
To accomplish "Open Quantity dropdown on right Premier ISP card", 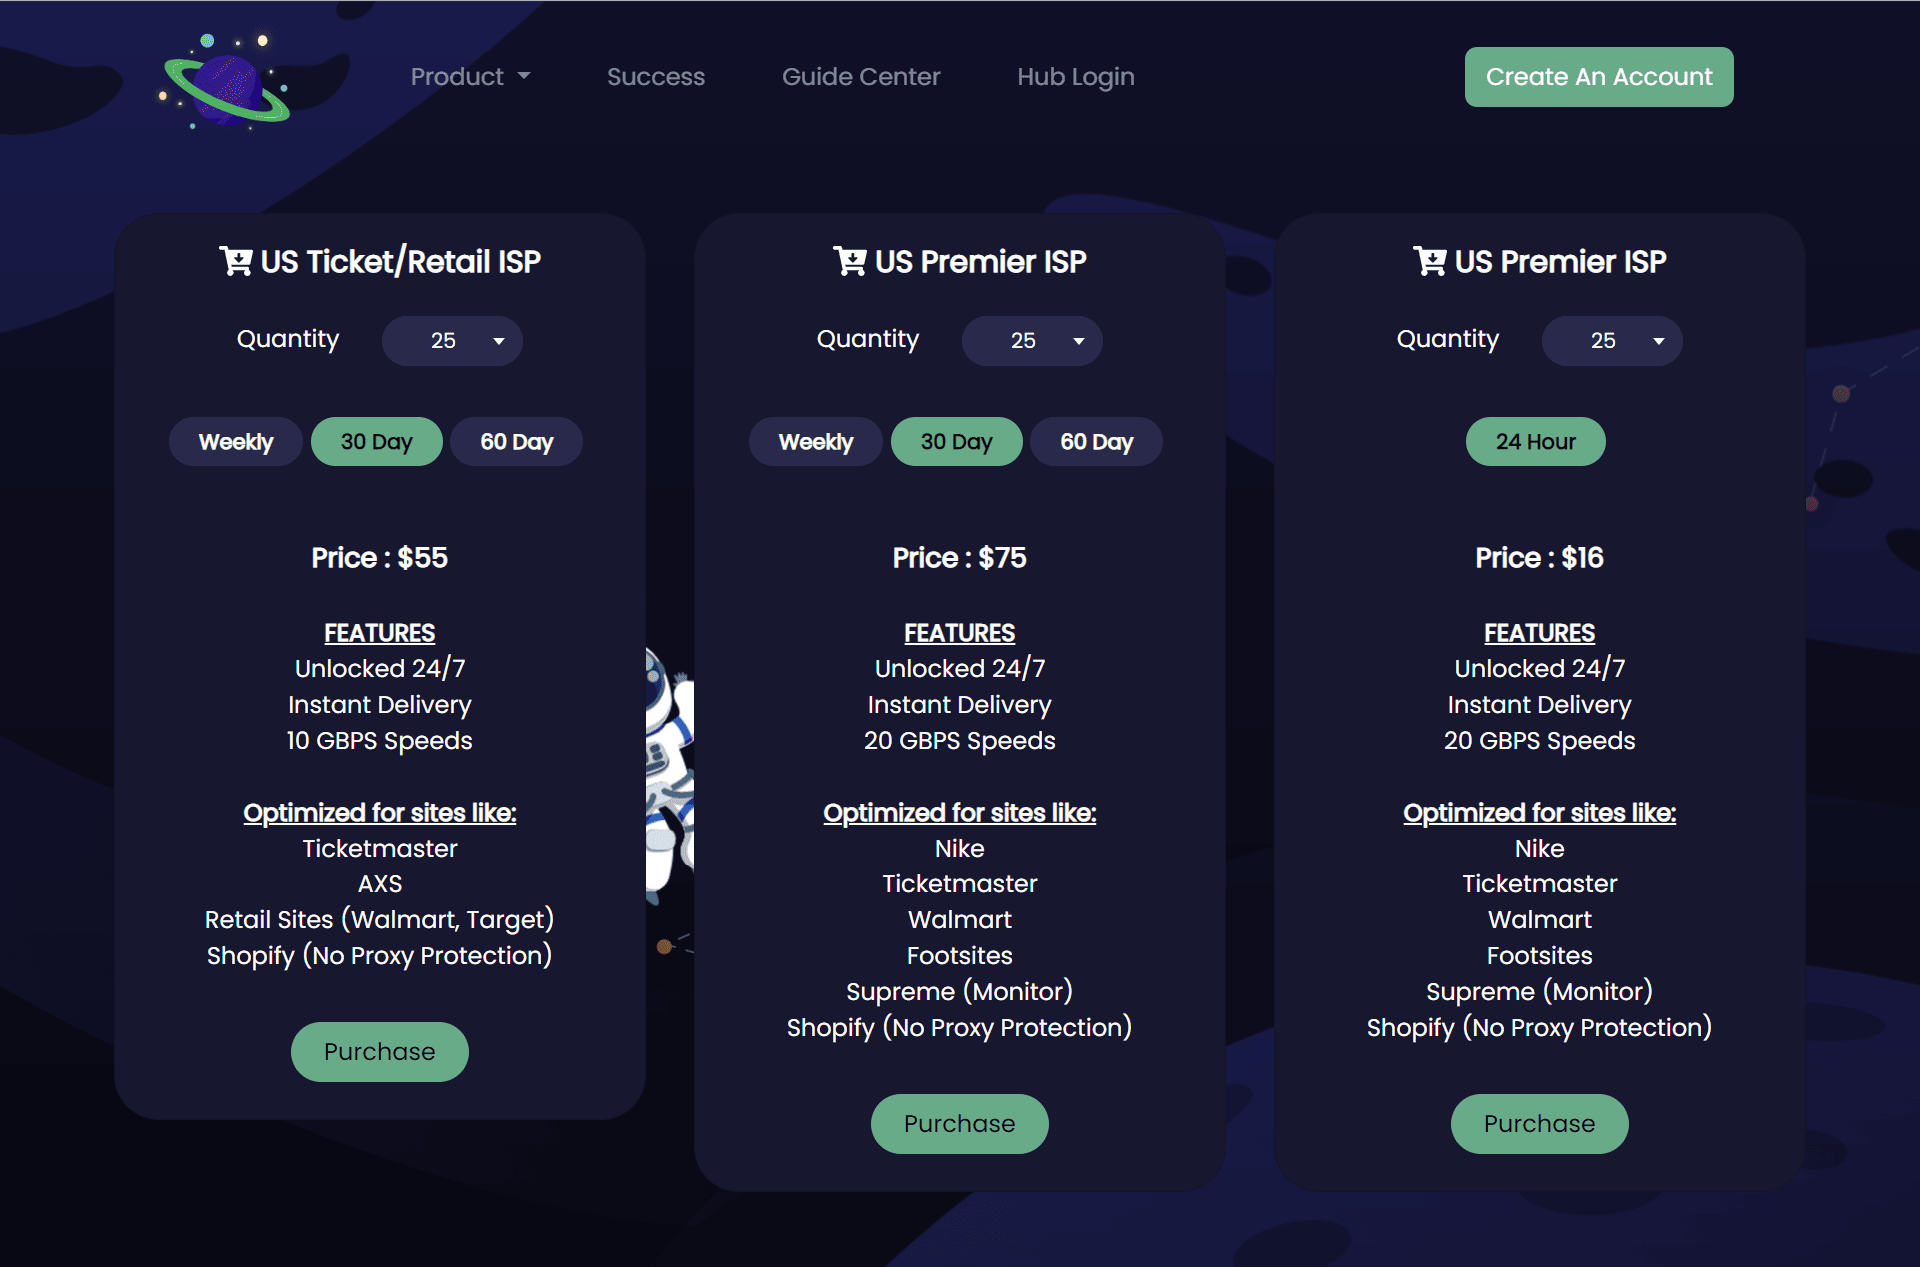I will (1612, 341).
